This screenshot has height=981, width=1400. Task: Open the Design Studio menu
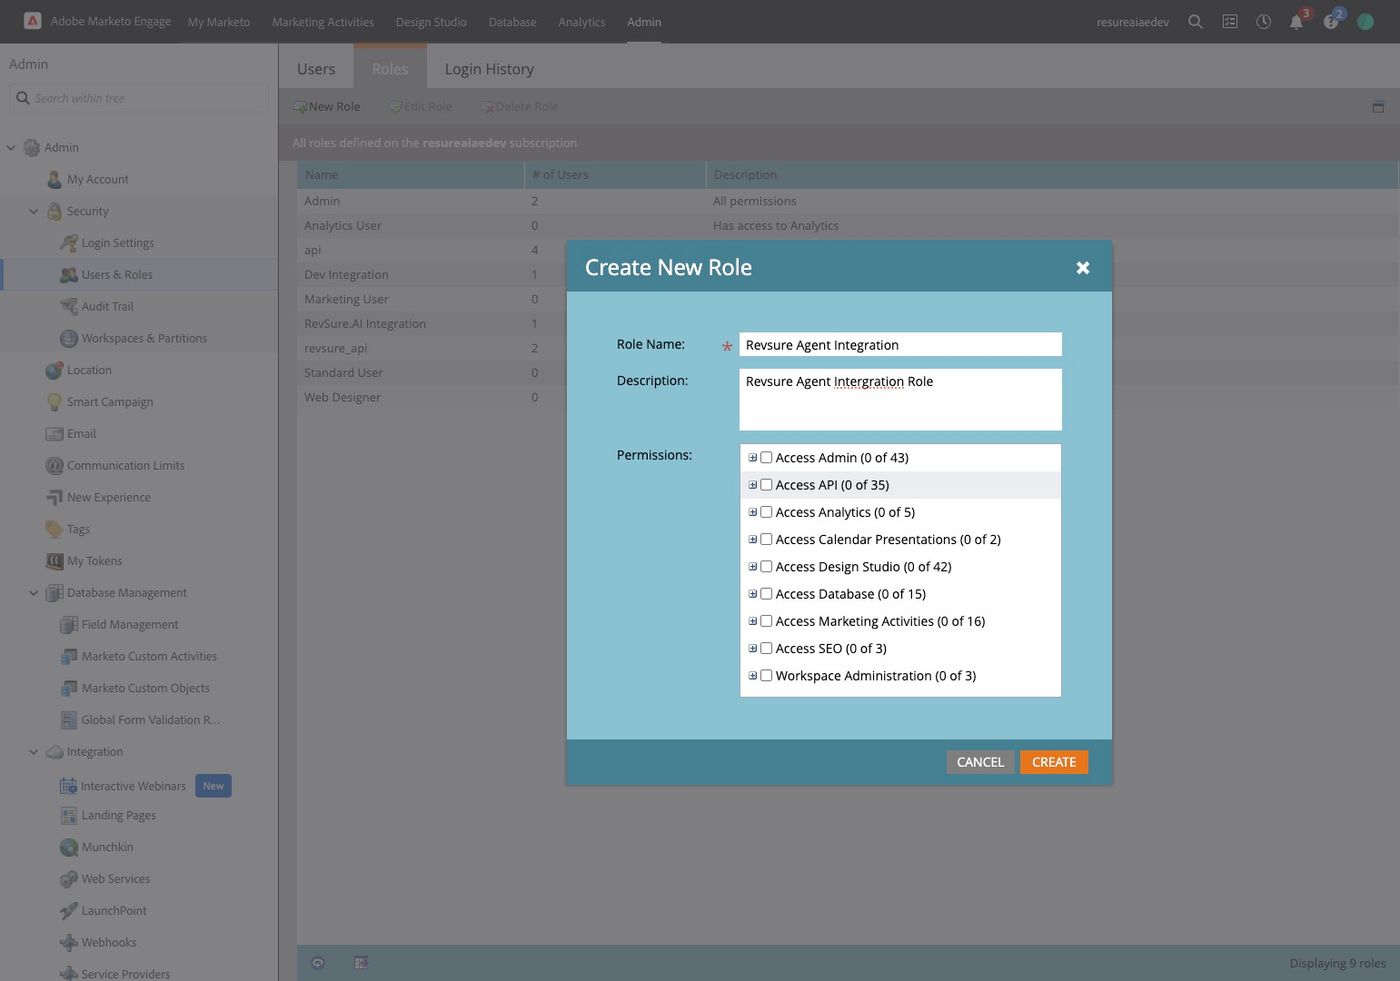point(431,22)
